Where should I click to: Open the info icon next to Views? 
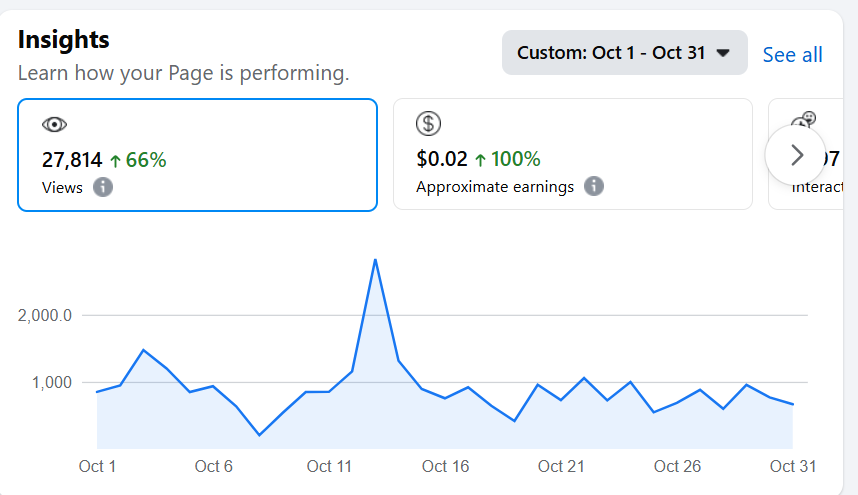pyautogui.click(x=103, y=187)
